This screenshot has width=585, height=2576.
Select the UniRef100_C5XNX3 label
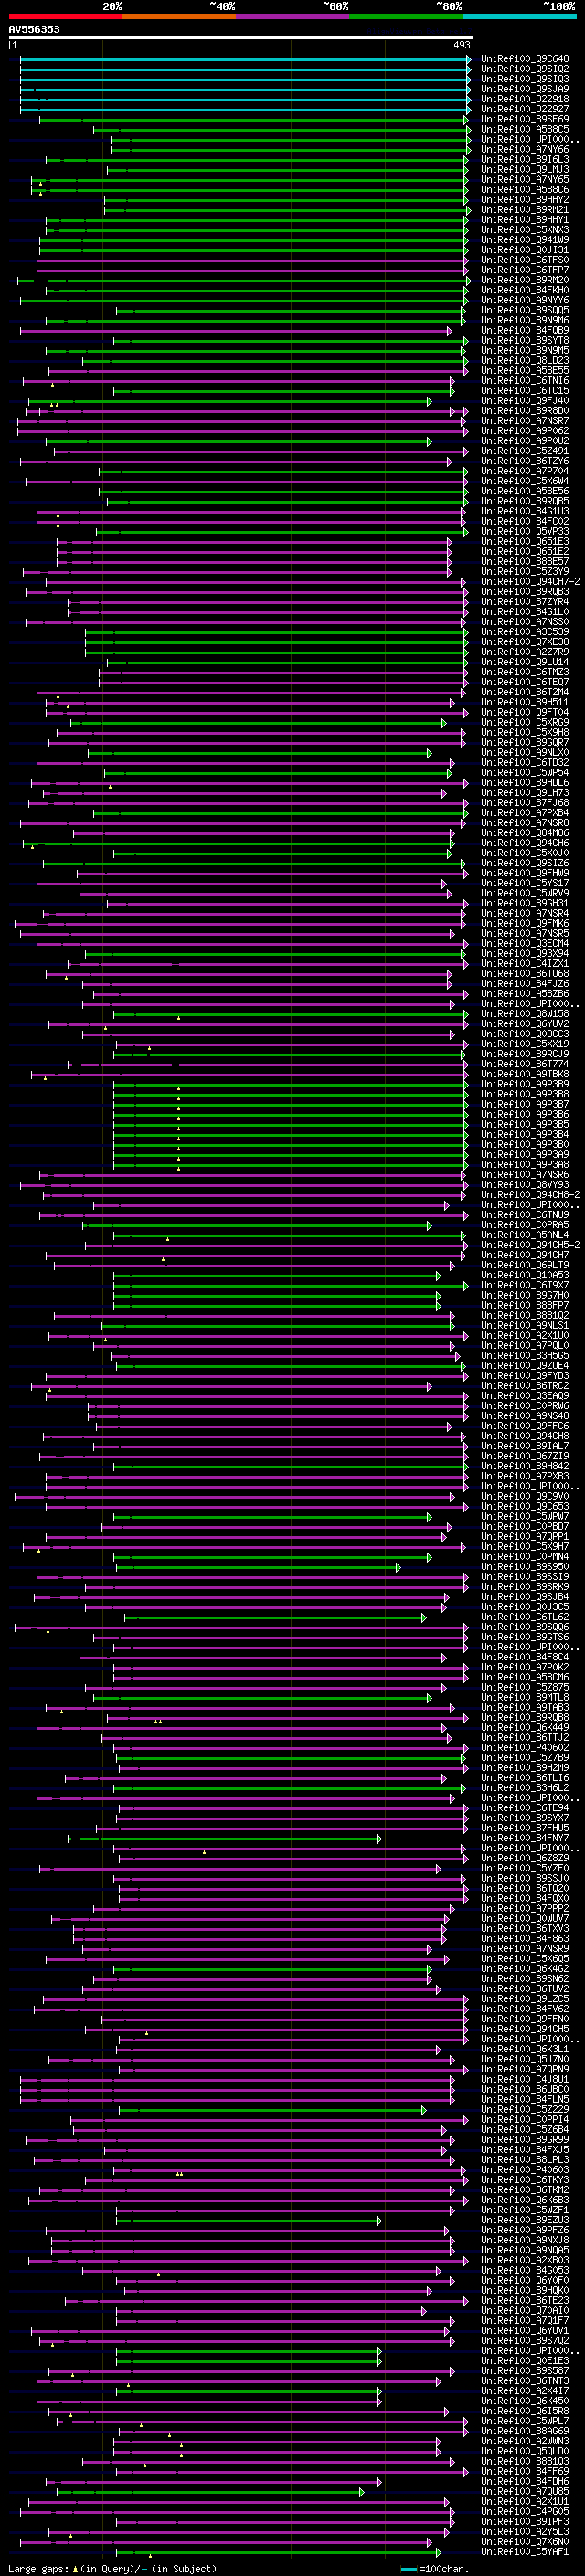pos(525,230)
